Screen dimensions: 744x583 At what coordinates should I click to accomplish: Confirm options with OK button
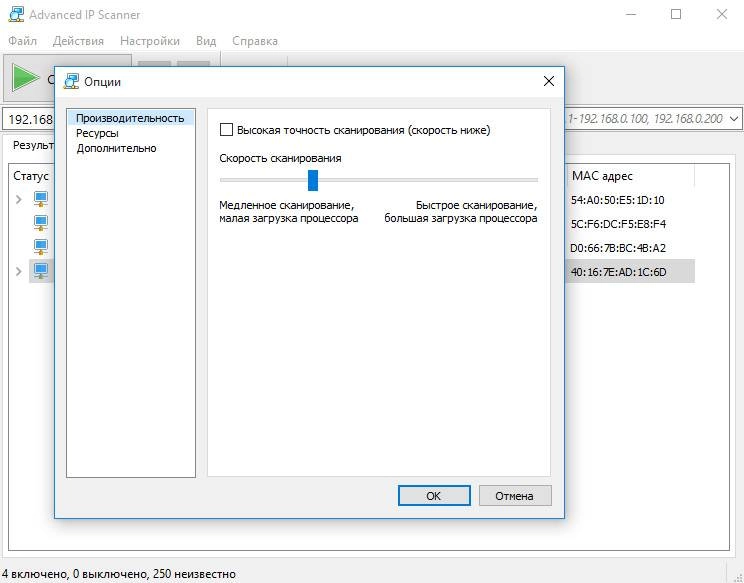(434, 496)
